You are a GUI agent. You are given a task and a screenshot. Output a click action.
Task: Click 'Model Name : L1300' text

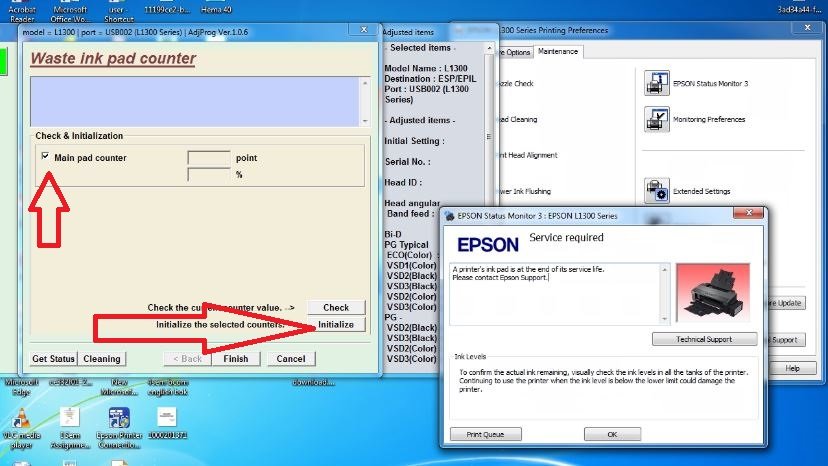(426, 68)
